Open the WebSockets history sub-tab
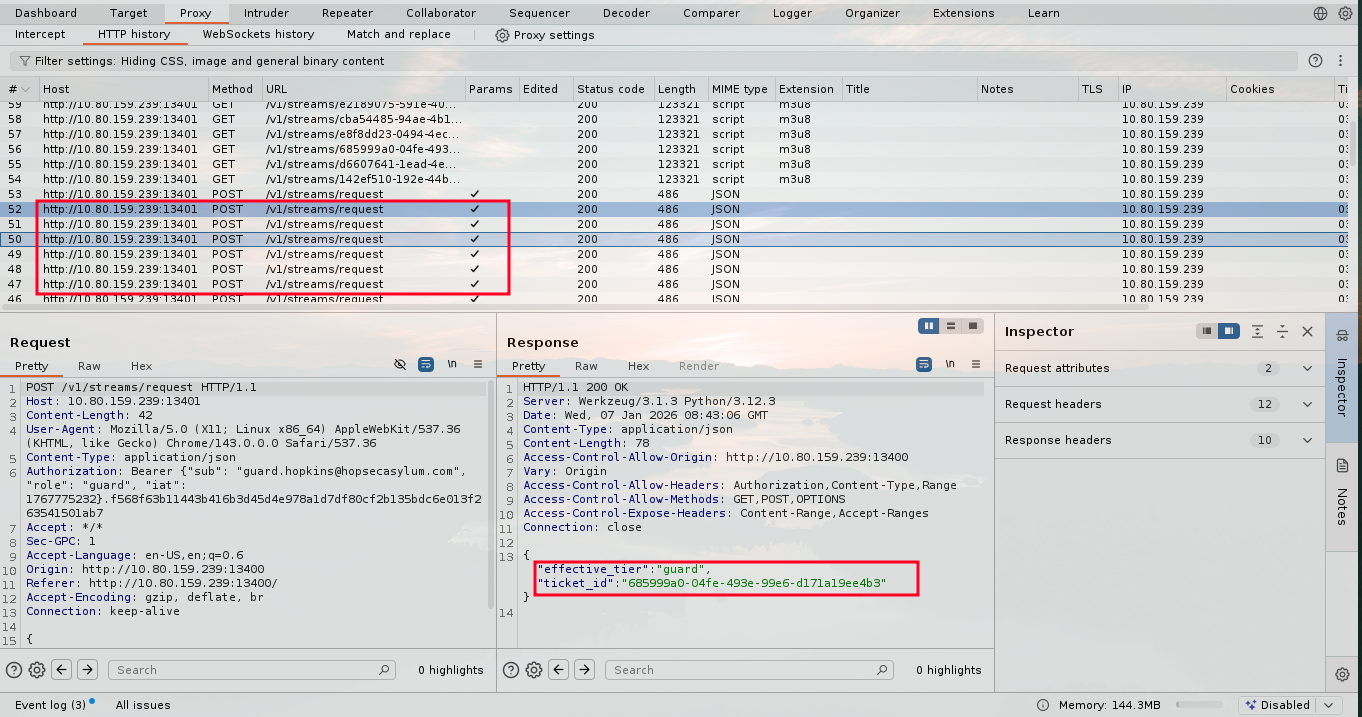Screen dimensions: 1362x717 click(258, 34)
